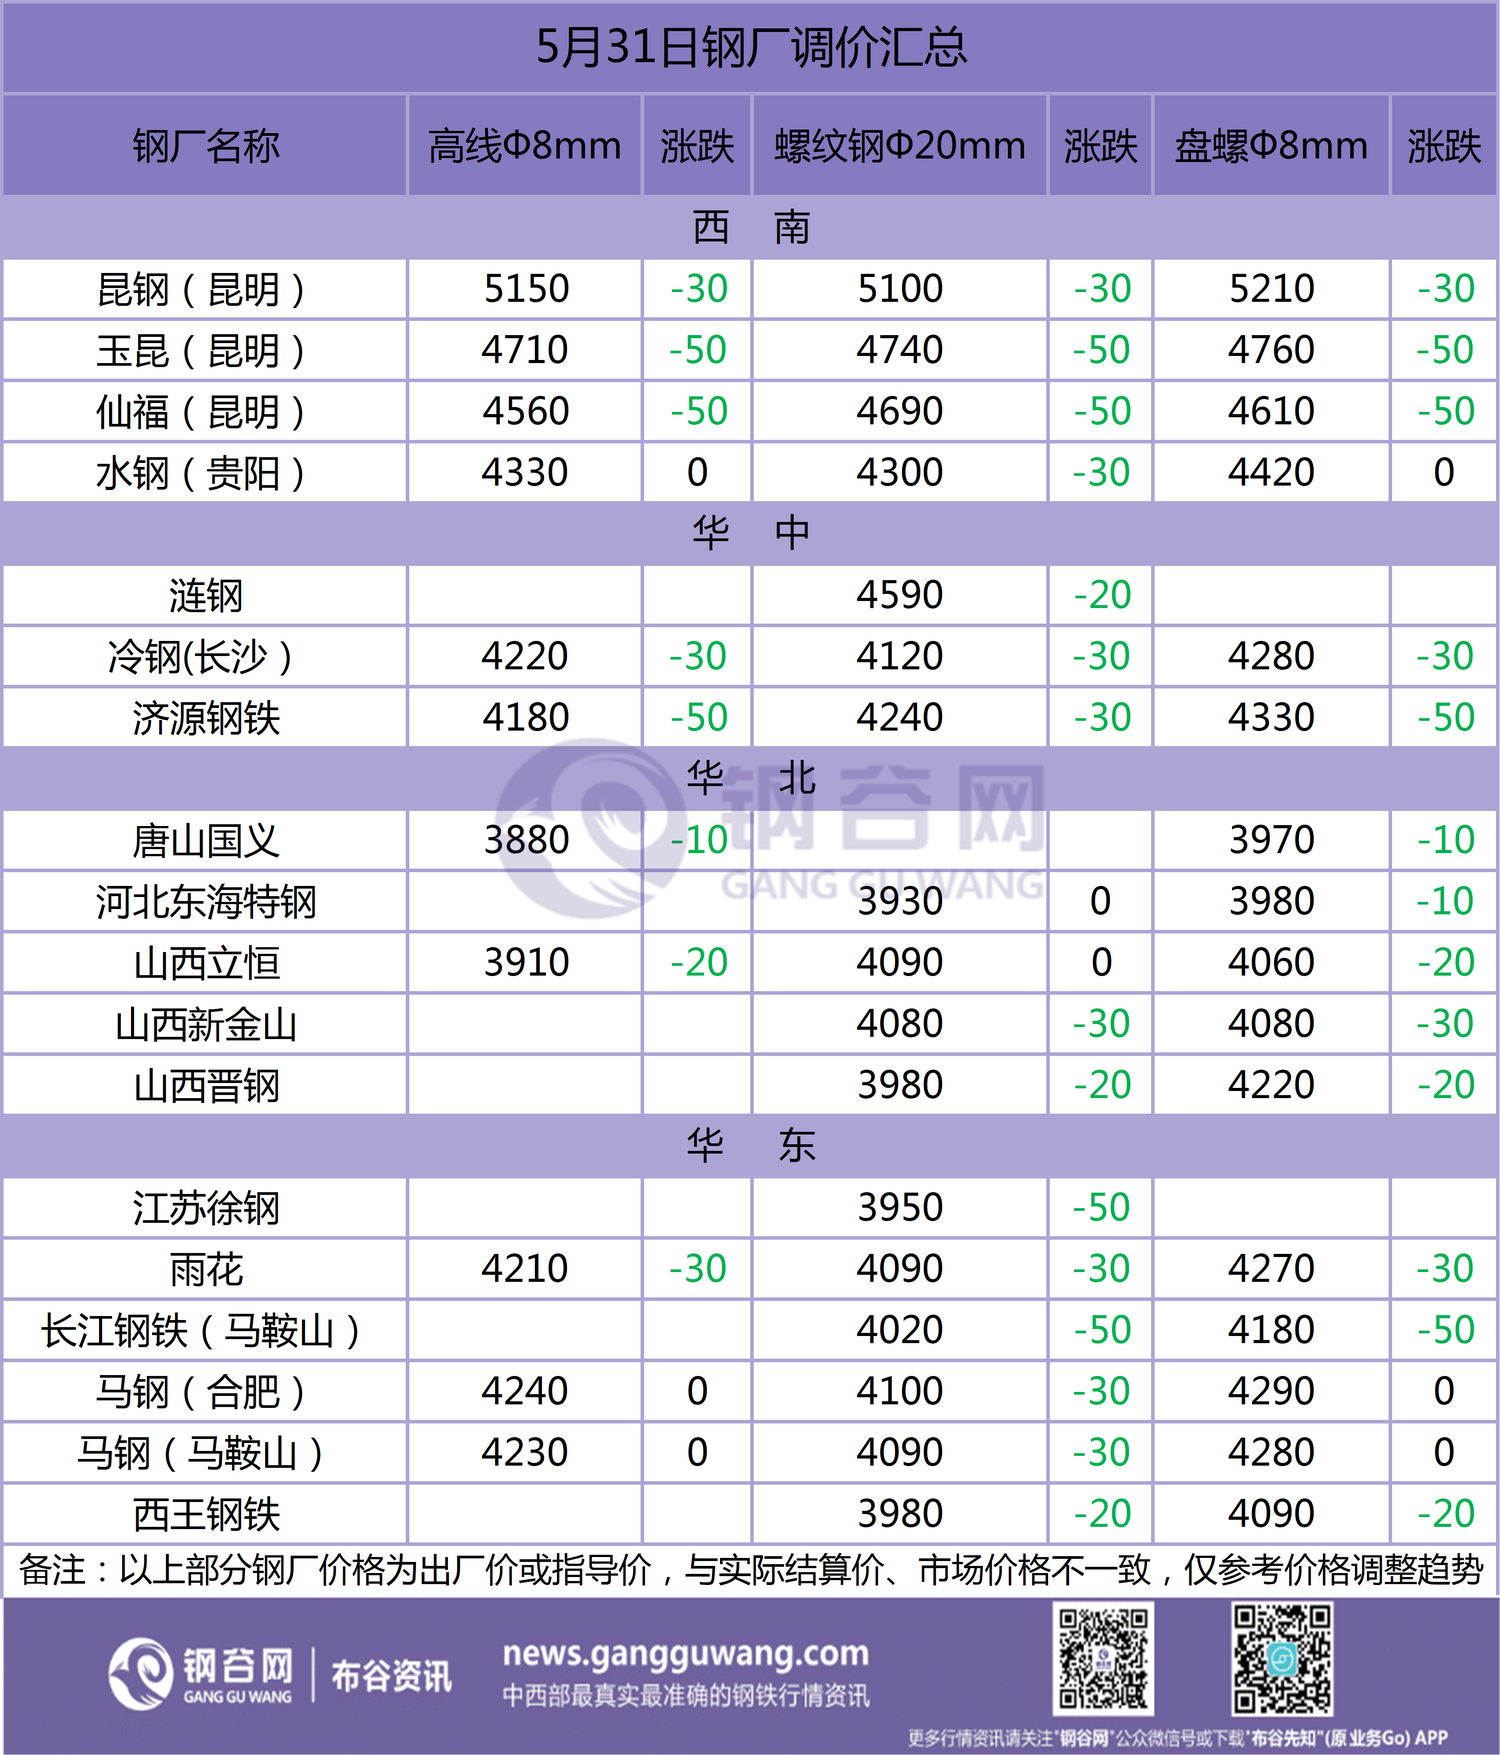This screenshot has height=1755, width=1500.
Task: Click the 4240 price in 济源钢铁 row
Action: pos(900,717)
